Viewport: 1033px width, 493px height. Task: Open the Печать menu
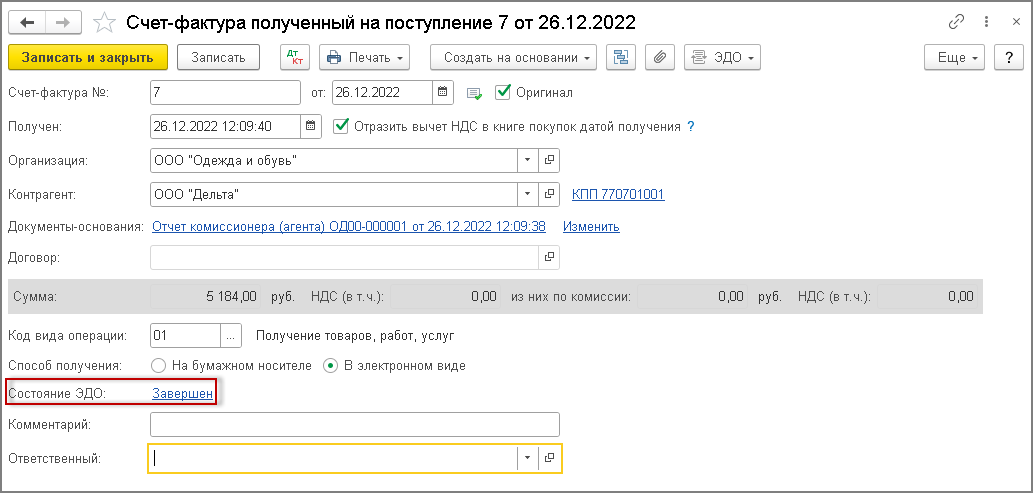click(x=364, y=58)
